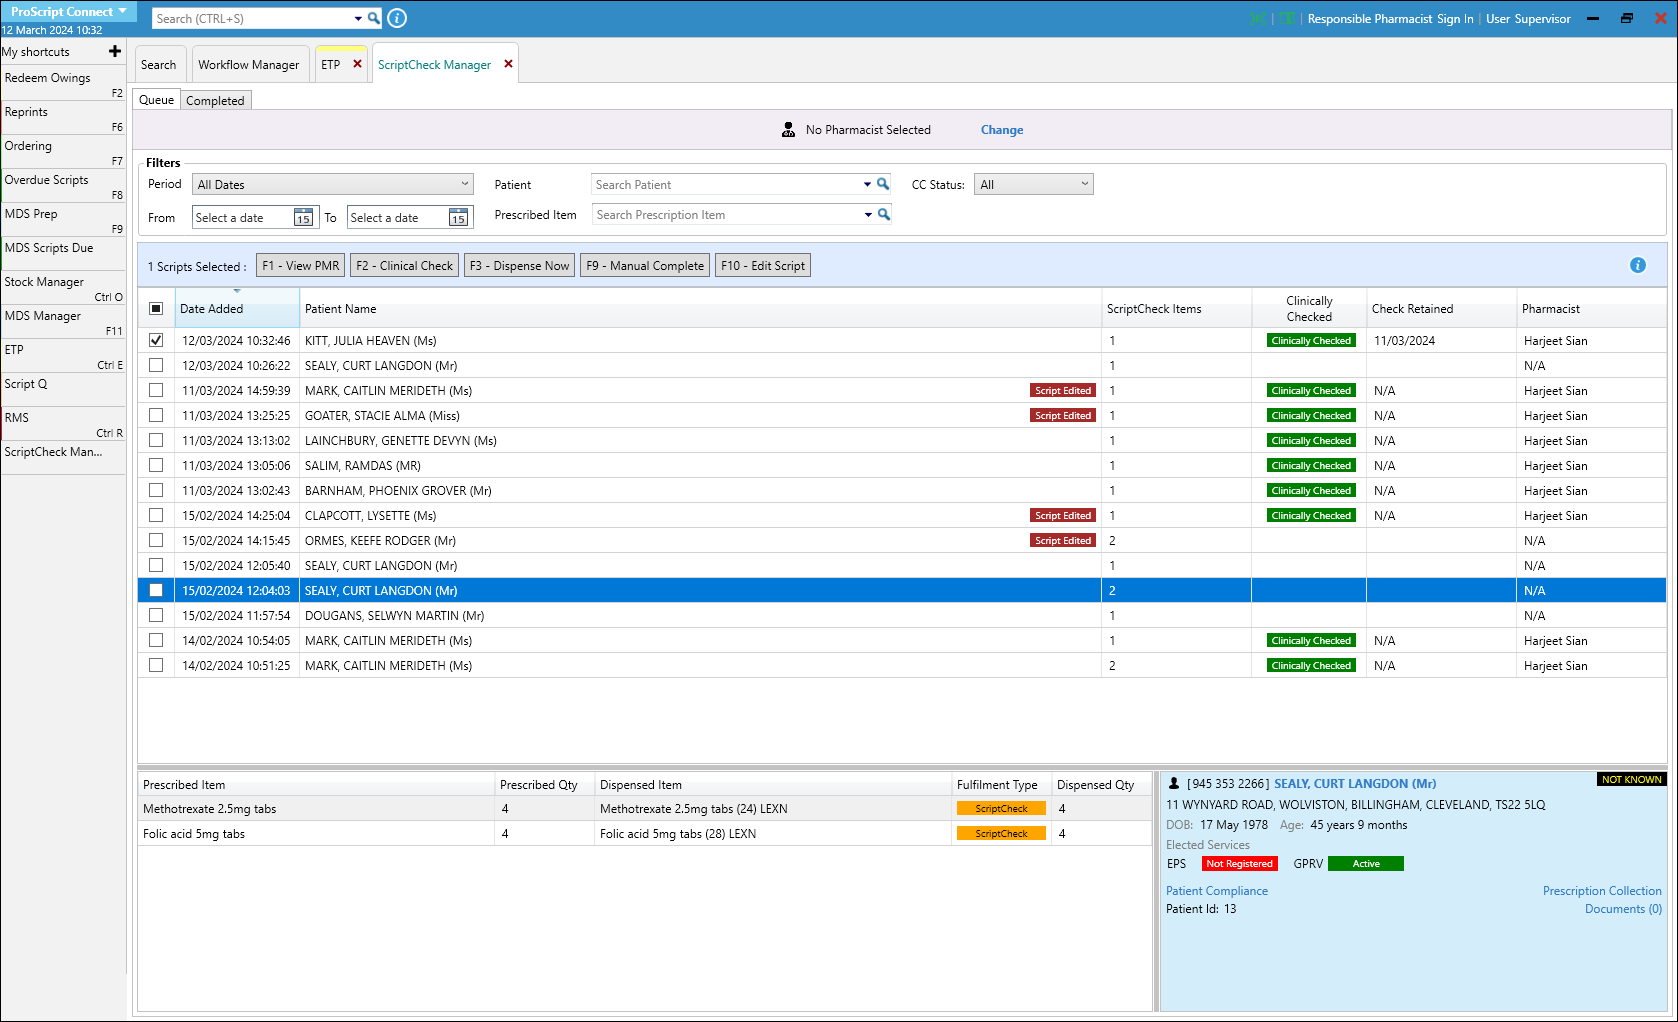Open the From date calendar icon
This screenshot has height=1022, width=1678.
point(303,218)
